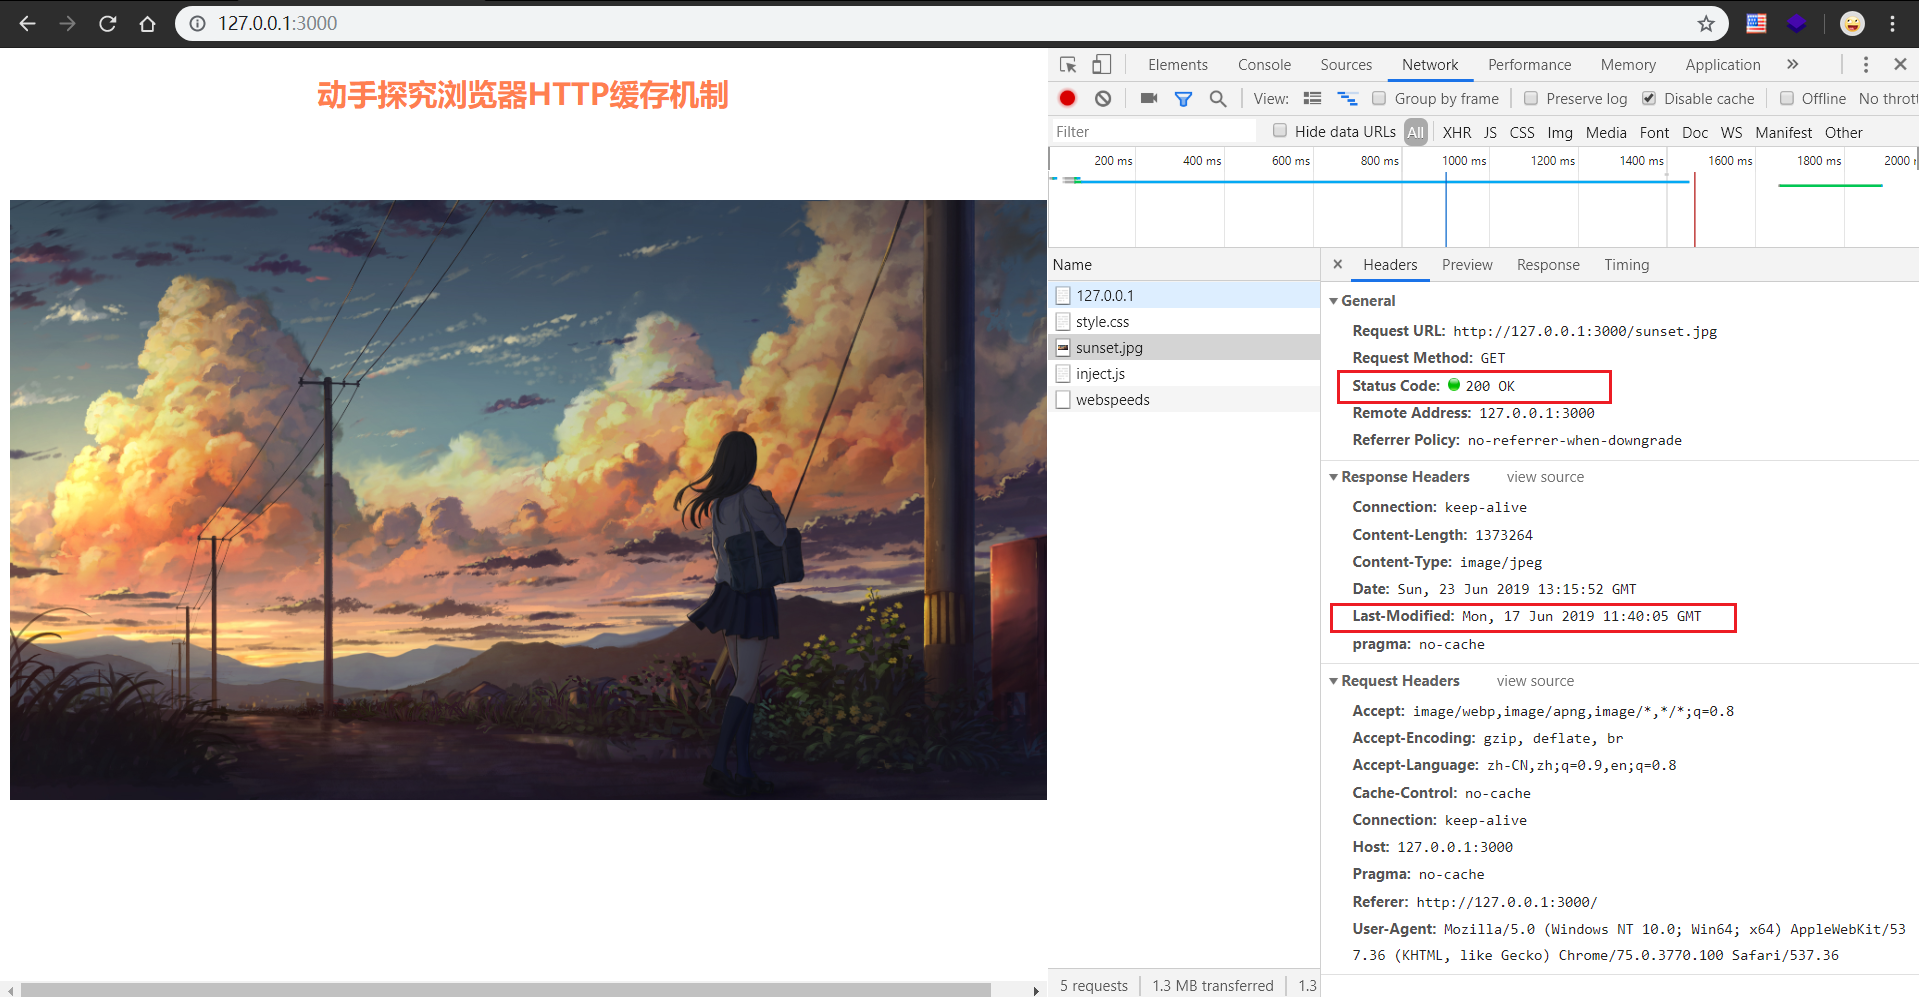The image size is (1919, 997).
Task: Reload the page with the refresh icon
Action: pyautogui.click(x=108, y=23)
